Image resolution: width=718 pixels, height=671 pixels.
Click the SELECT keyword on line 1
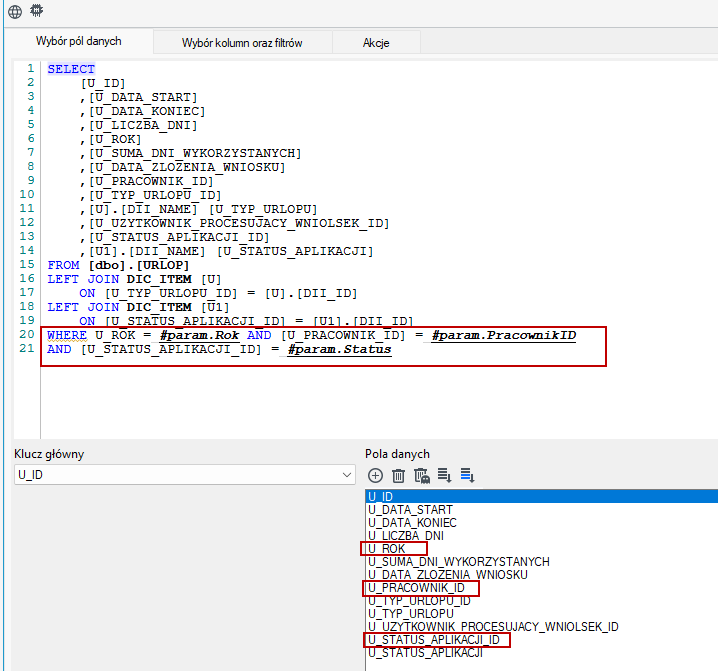(x=71, y=69)
